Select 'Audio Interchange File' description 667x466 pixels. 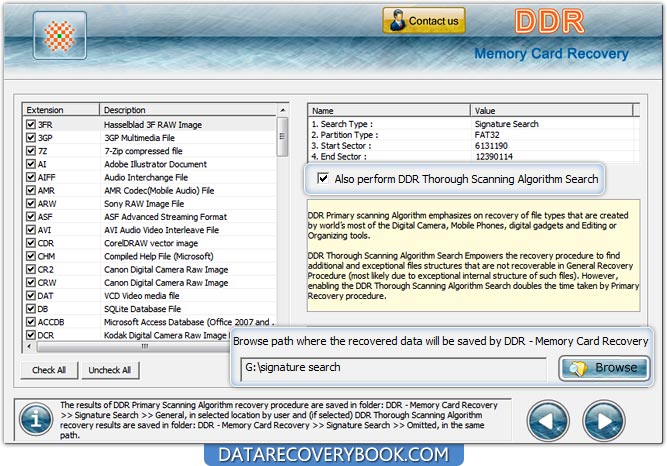point(146,177)
